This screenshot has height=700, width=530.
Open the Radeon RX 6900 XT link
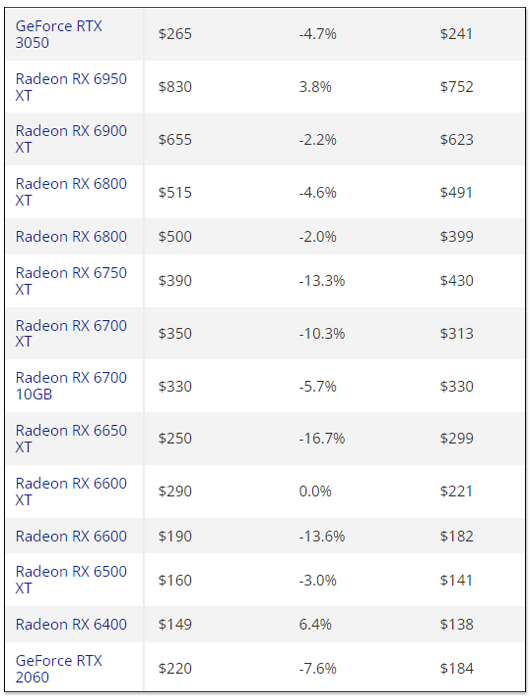click(x=71, y=139)
